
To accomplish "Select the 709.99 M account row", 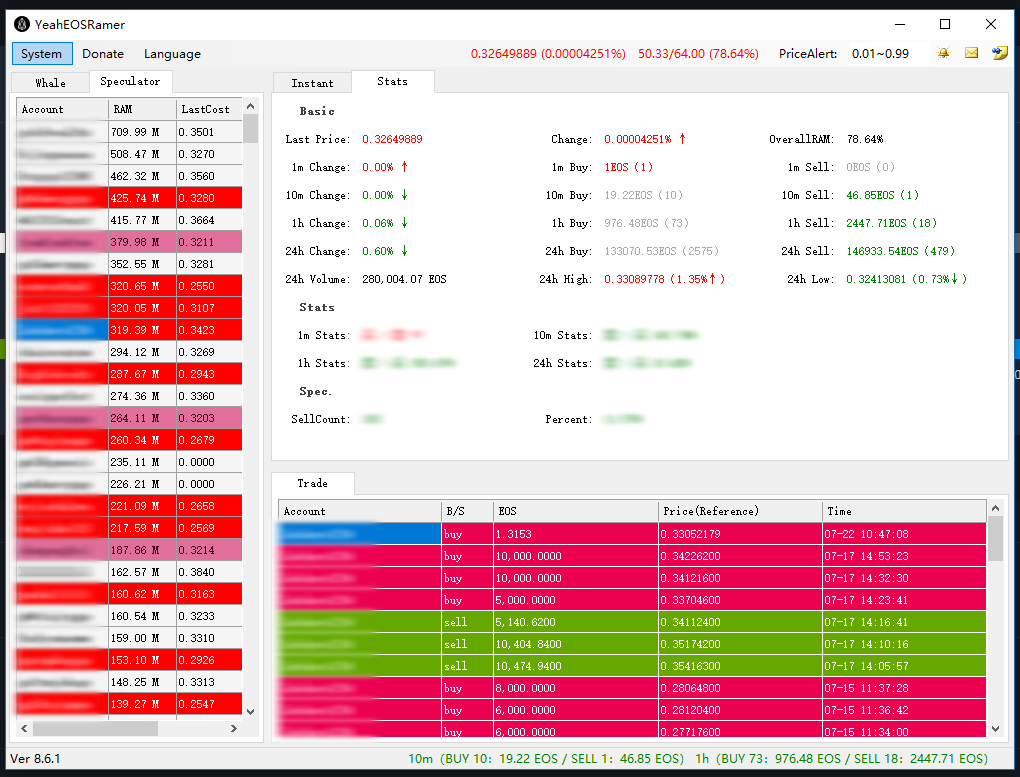I will [x=129, y=132].
